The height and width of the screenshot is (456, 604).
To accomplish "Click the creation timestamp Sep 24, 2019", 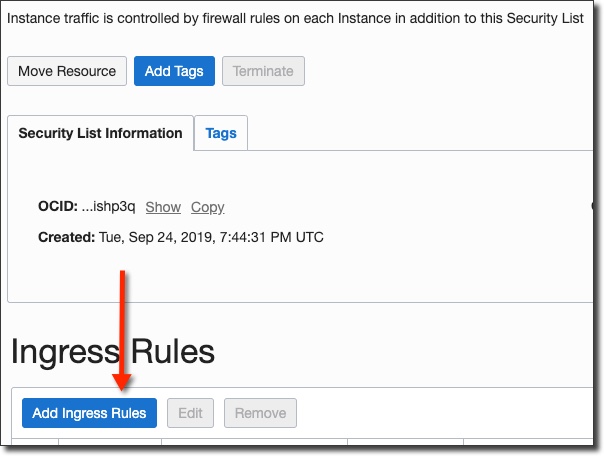I will coord(211,237).
